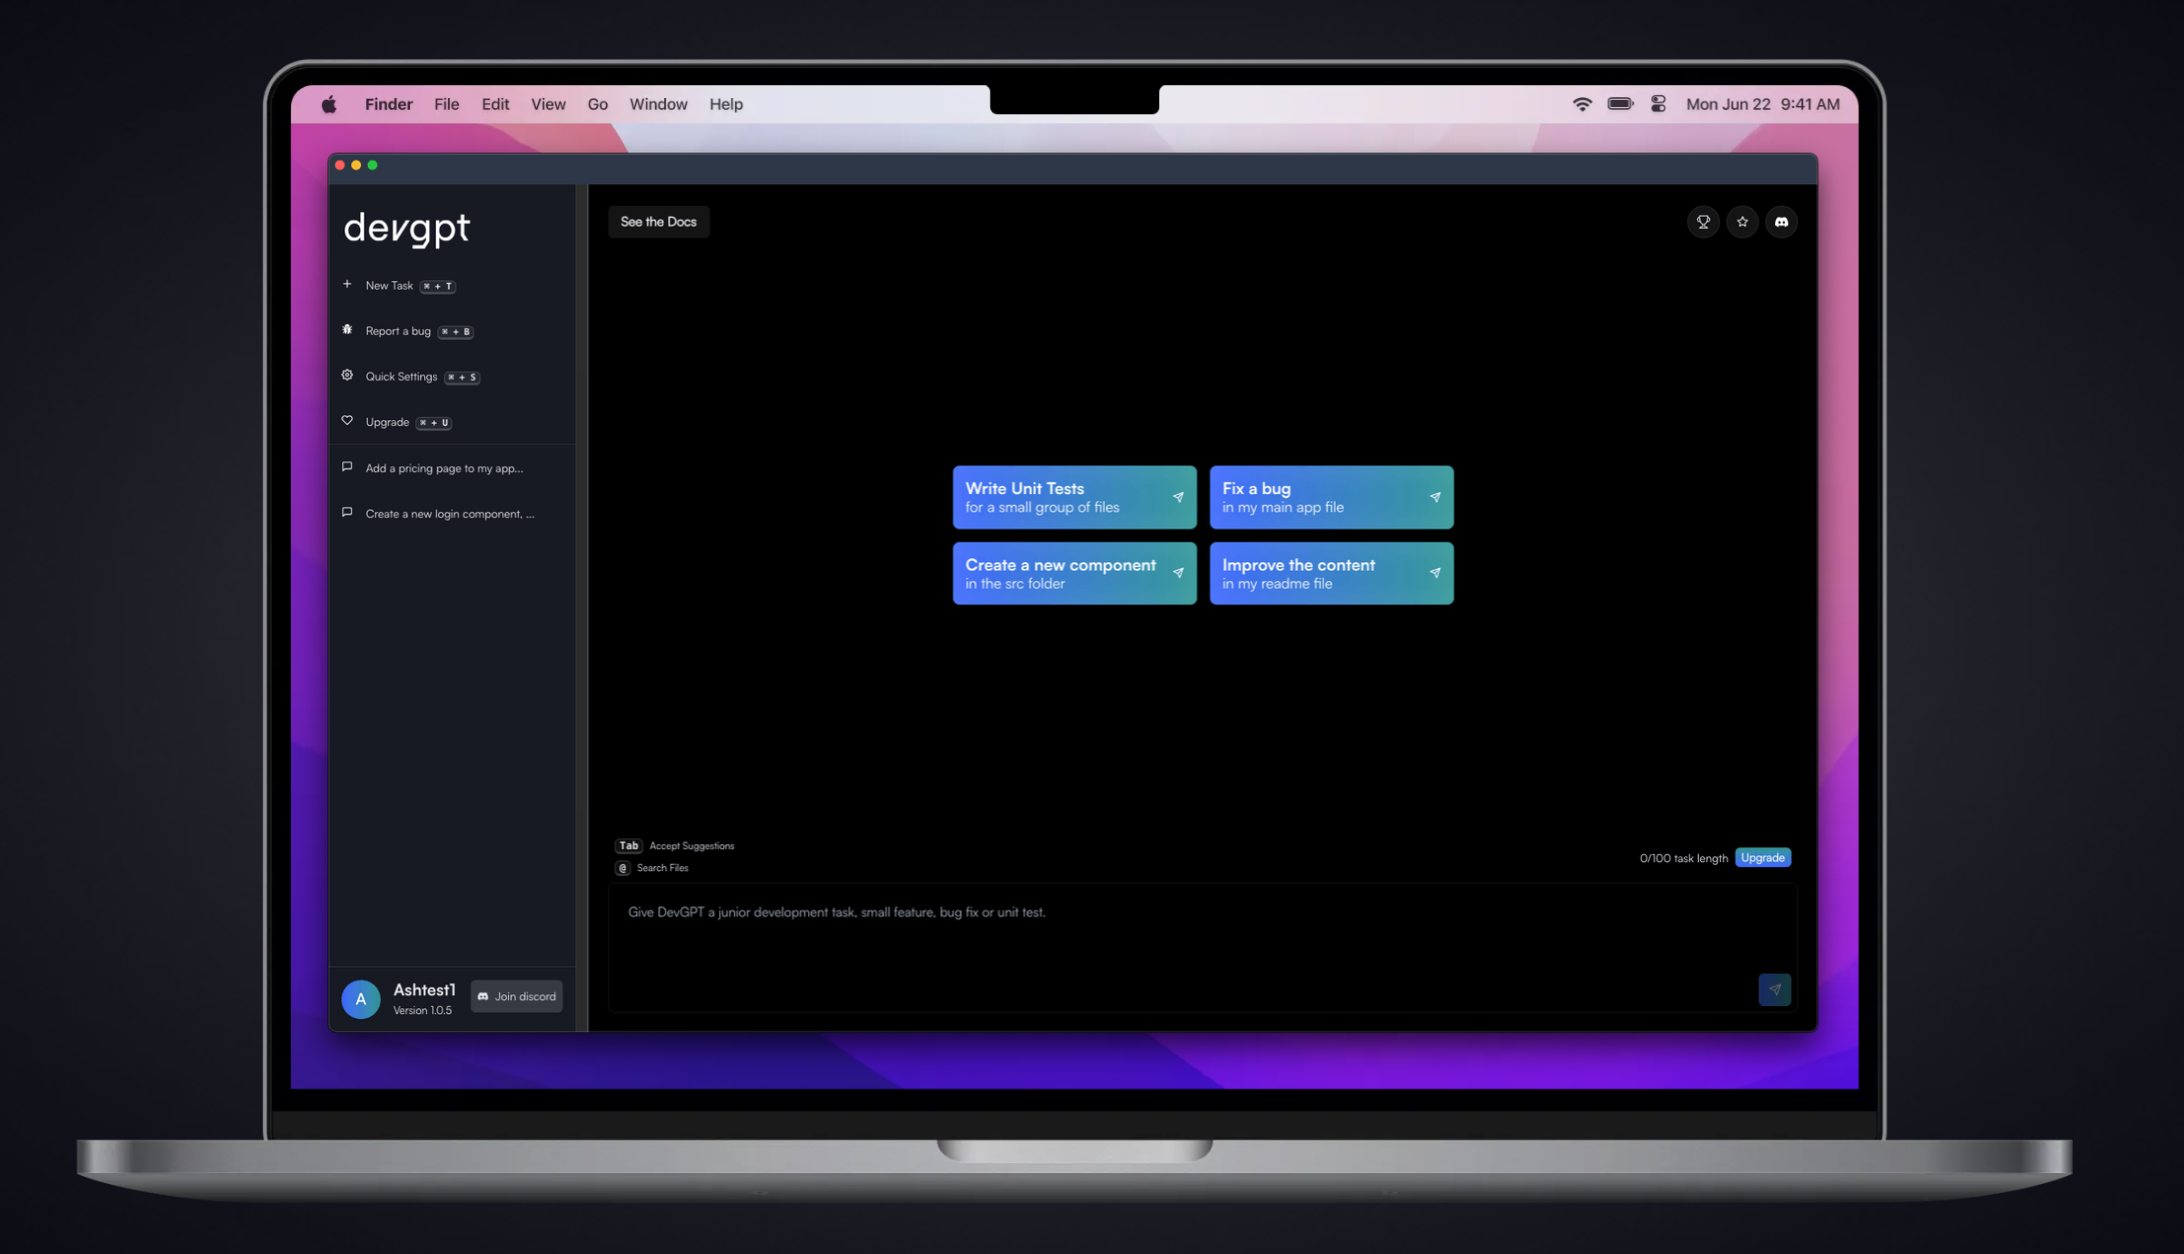This screenshot has width=2184, height=1254.
Task: Start a New Task from sidebar
Action: click(x=389, y=286)
